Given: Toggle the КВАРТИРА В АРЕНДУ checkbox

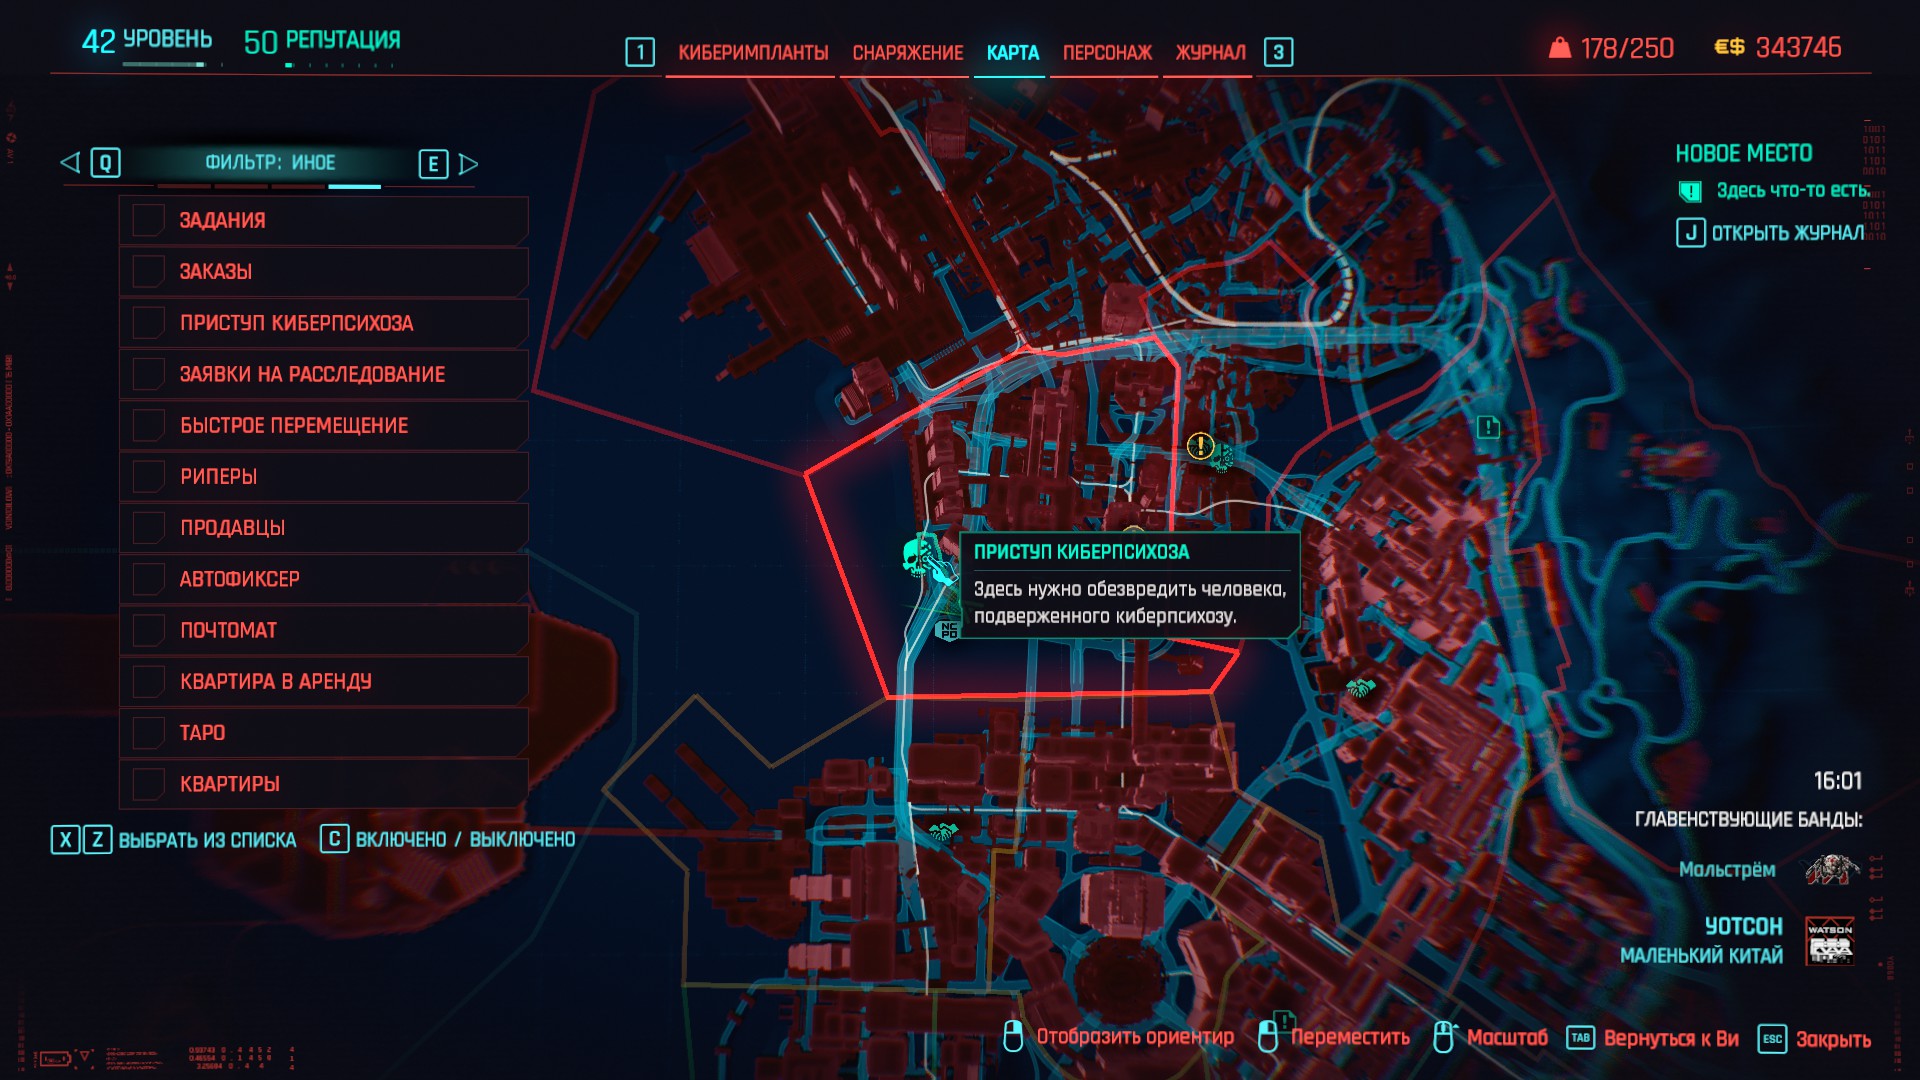Looking at the screenshot, I should (x=149, y=681).
